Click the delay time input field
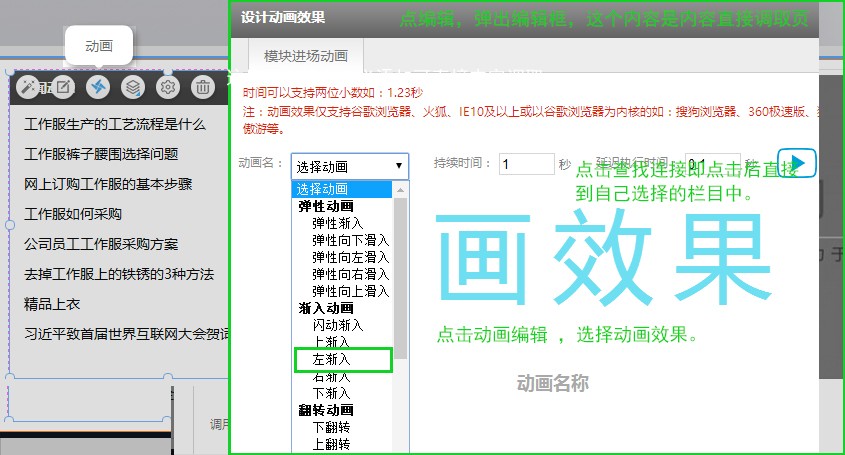The height and width of the screenshot is (455, 845). pyautogui.click(x=711, y=165)
